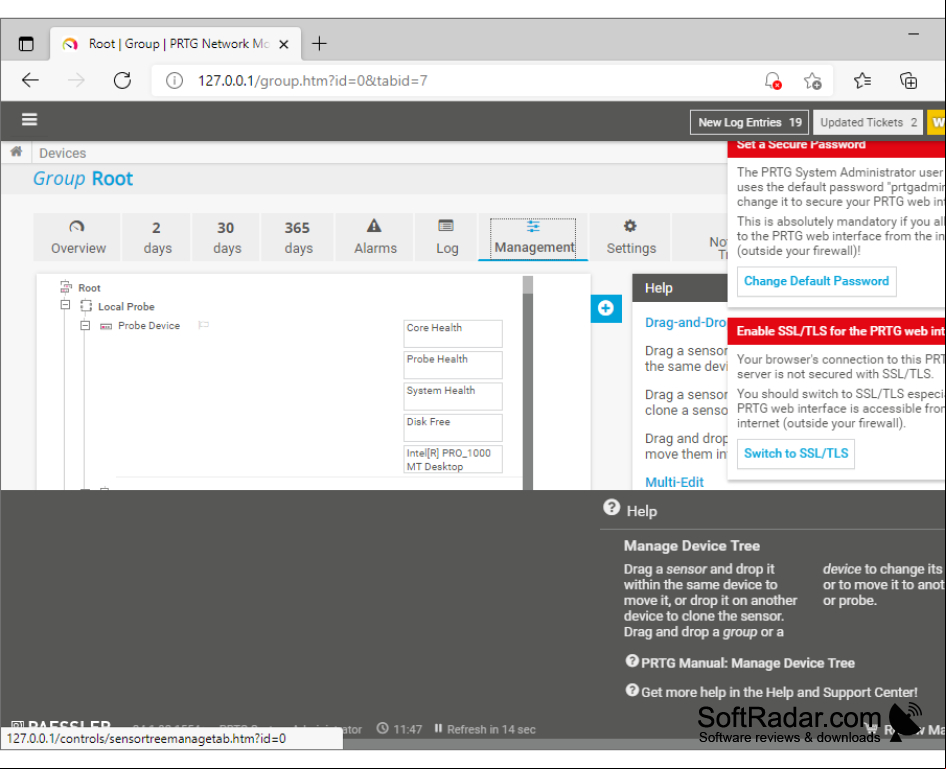Select Probe Device in tree
Screen dimensions: 946x769
click(x=148, y=326)
